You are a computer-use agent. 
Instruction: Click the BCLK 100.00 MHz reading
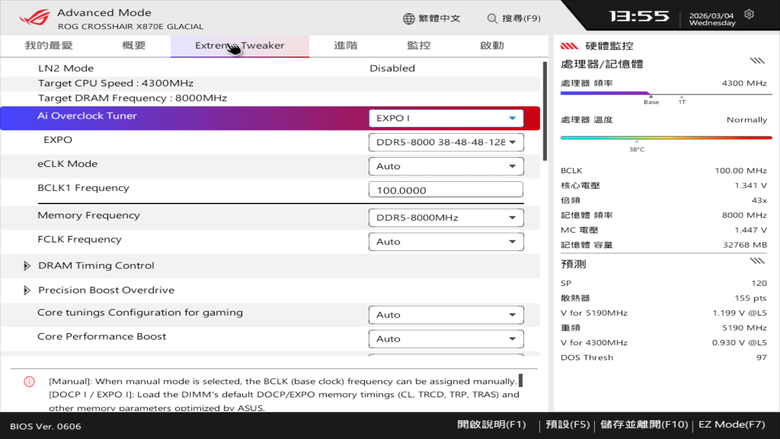[x=664, y=171]
